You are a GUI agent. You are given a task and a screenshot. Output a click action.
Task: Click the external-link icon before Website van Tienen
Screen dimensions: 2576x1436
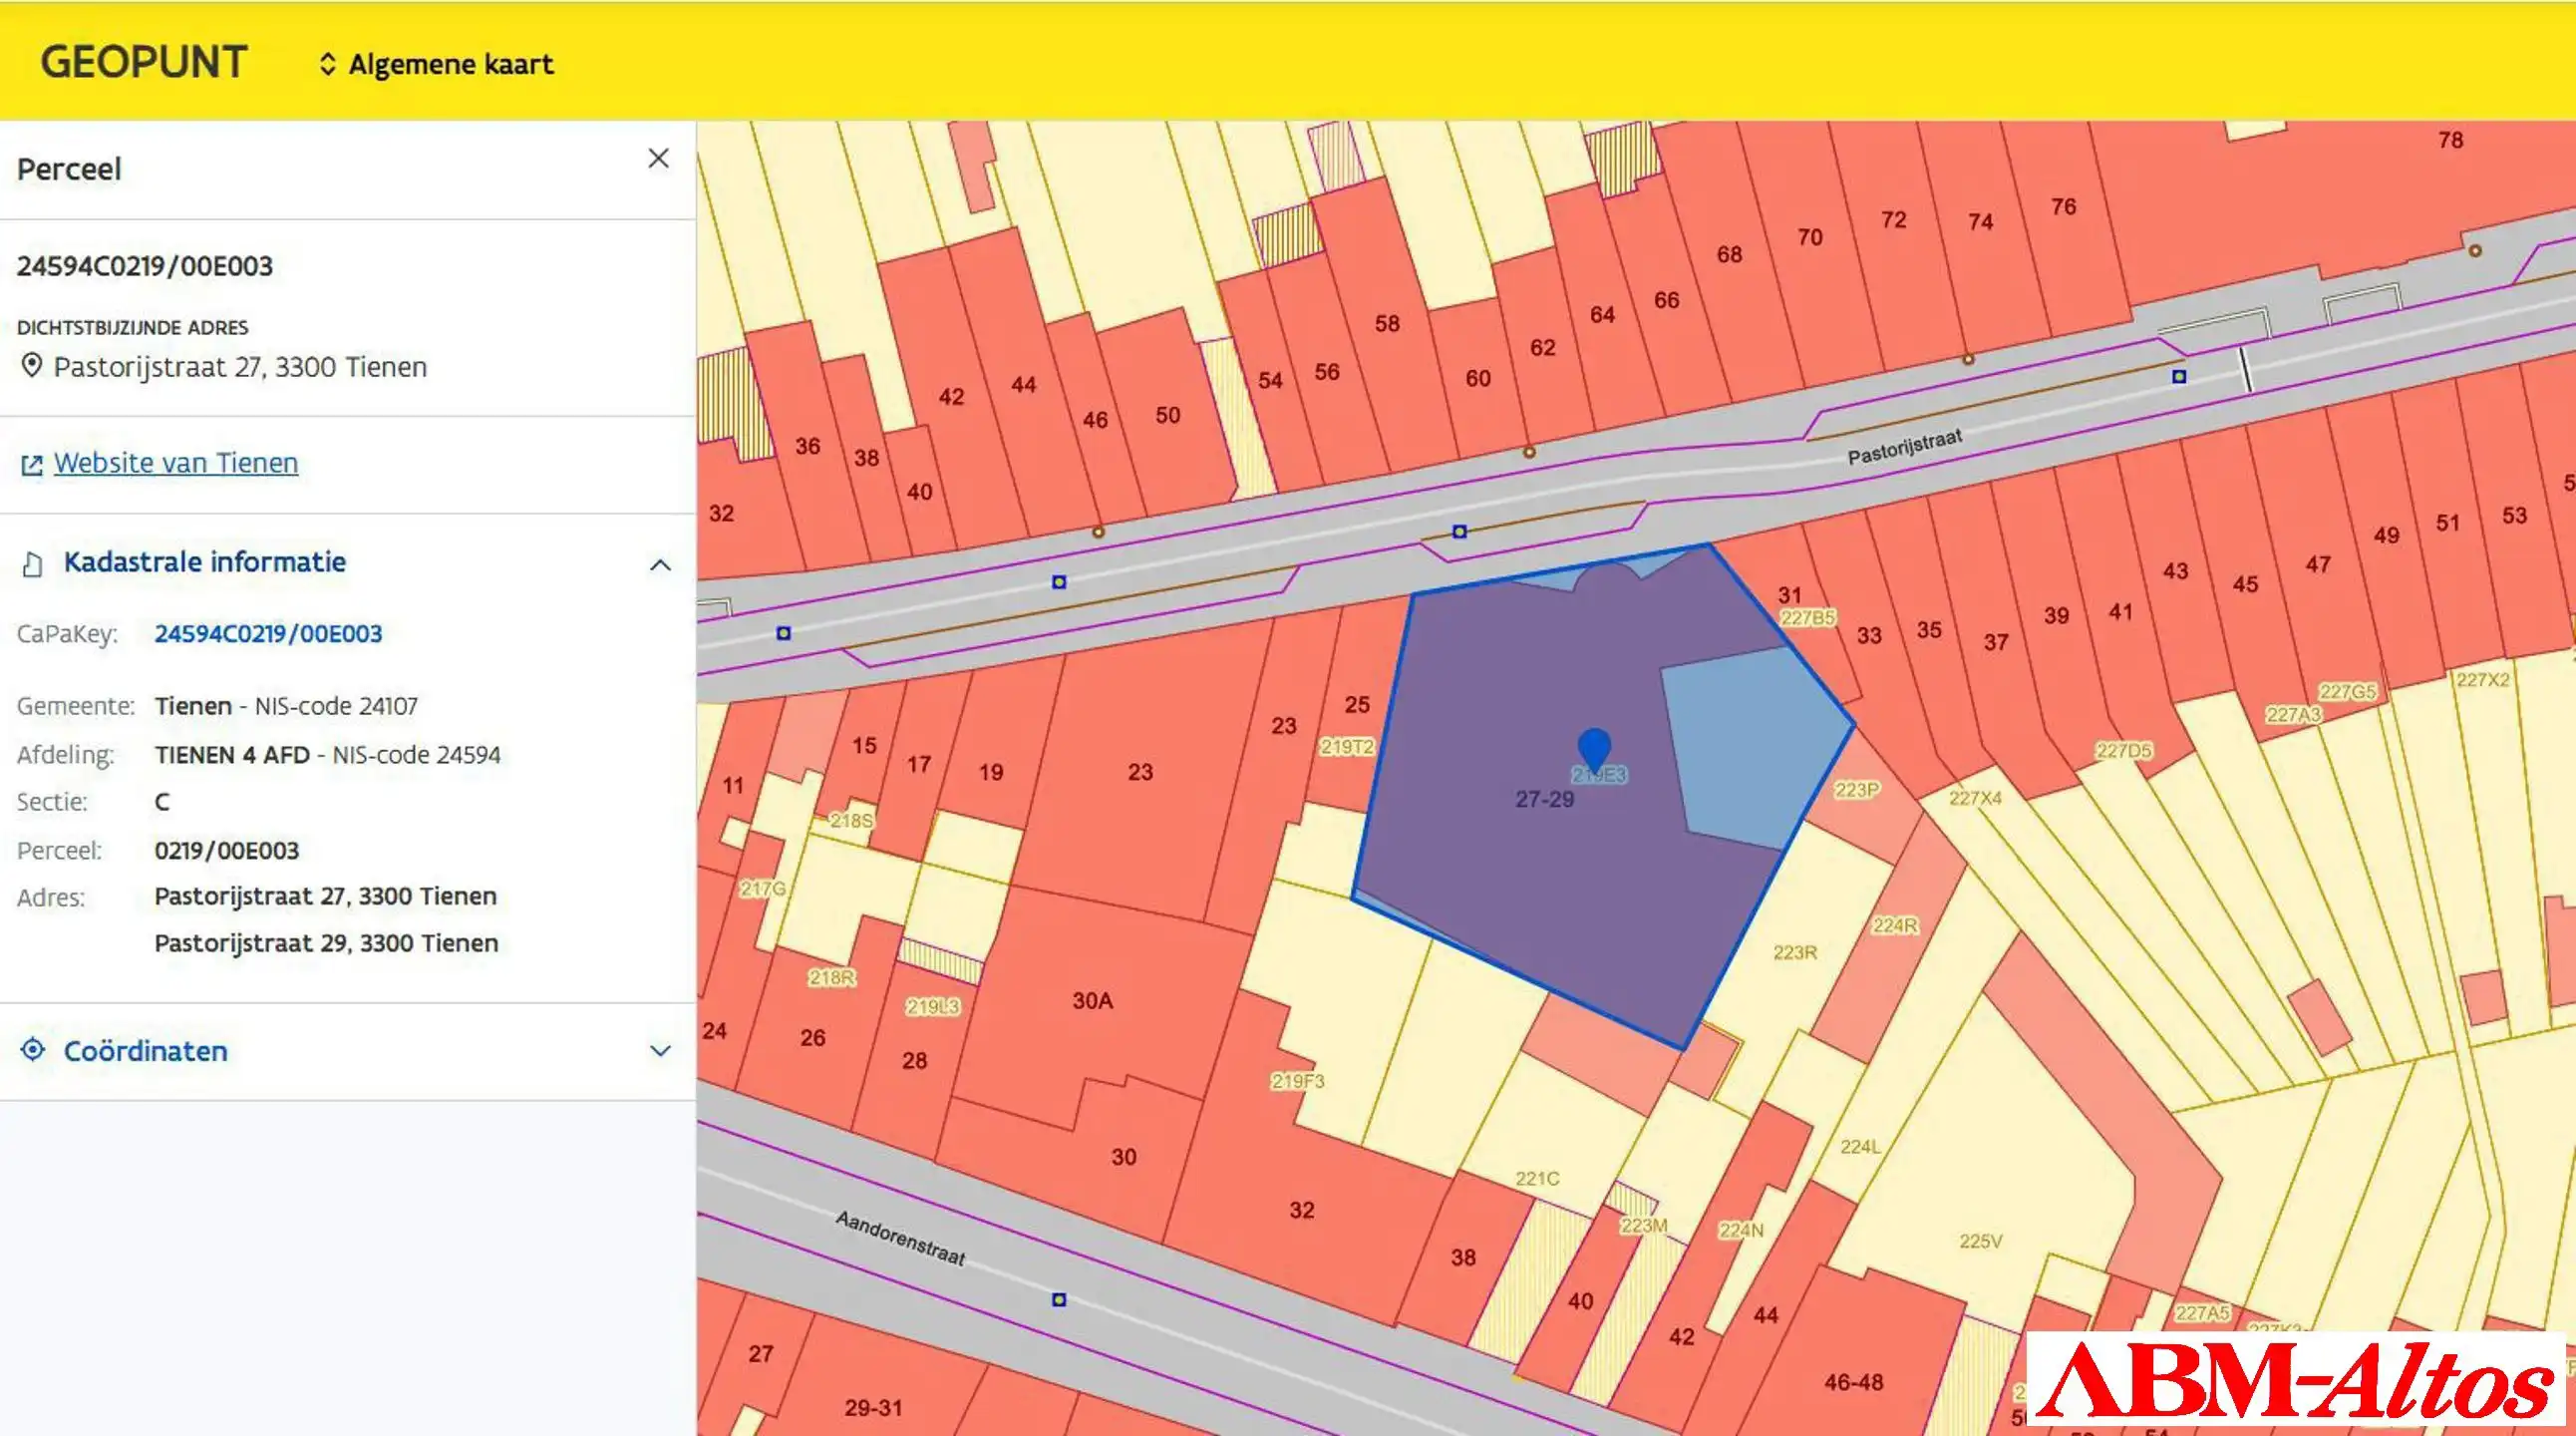pos(32,465)
